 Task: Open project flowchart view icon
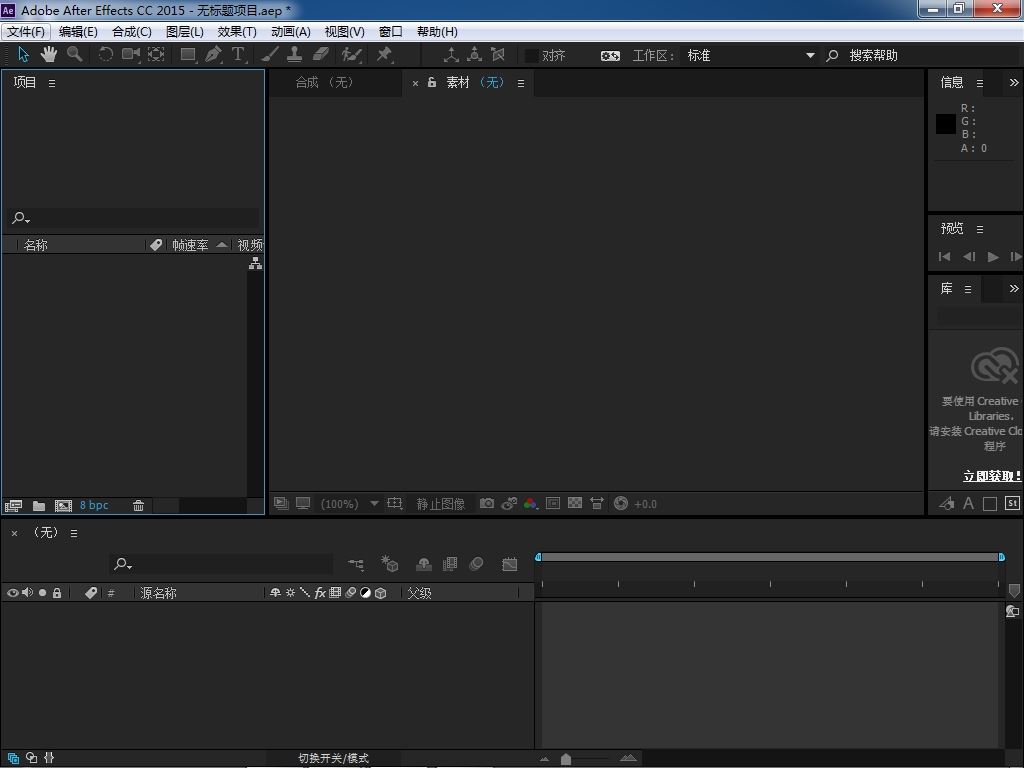pyautogui.click(x=255, y=263)
